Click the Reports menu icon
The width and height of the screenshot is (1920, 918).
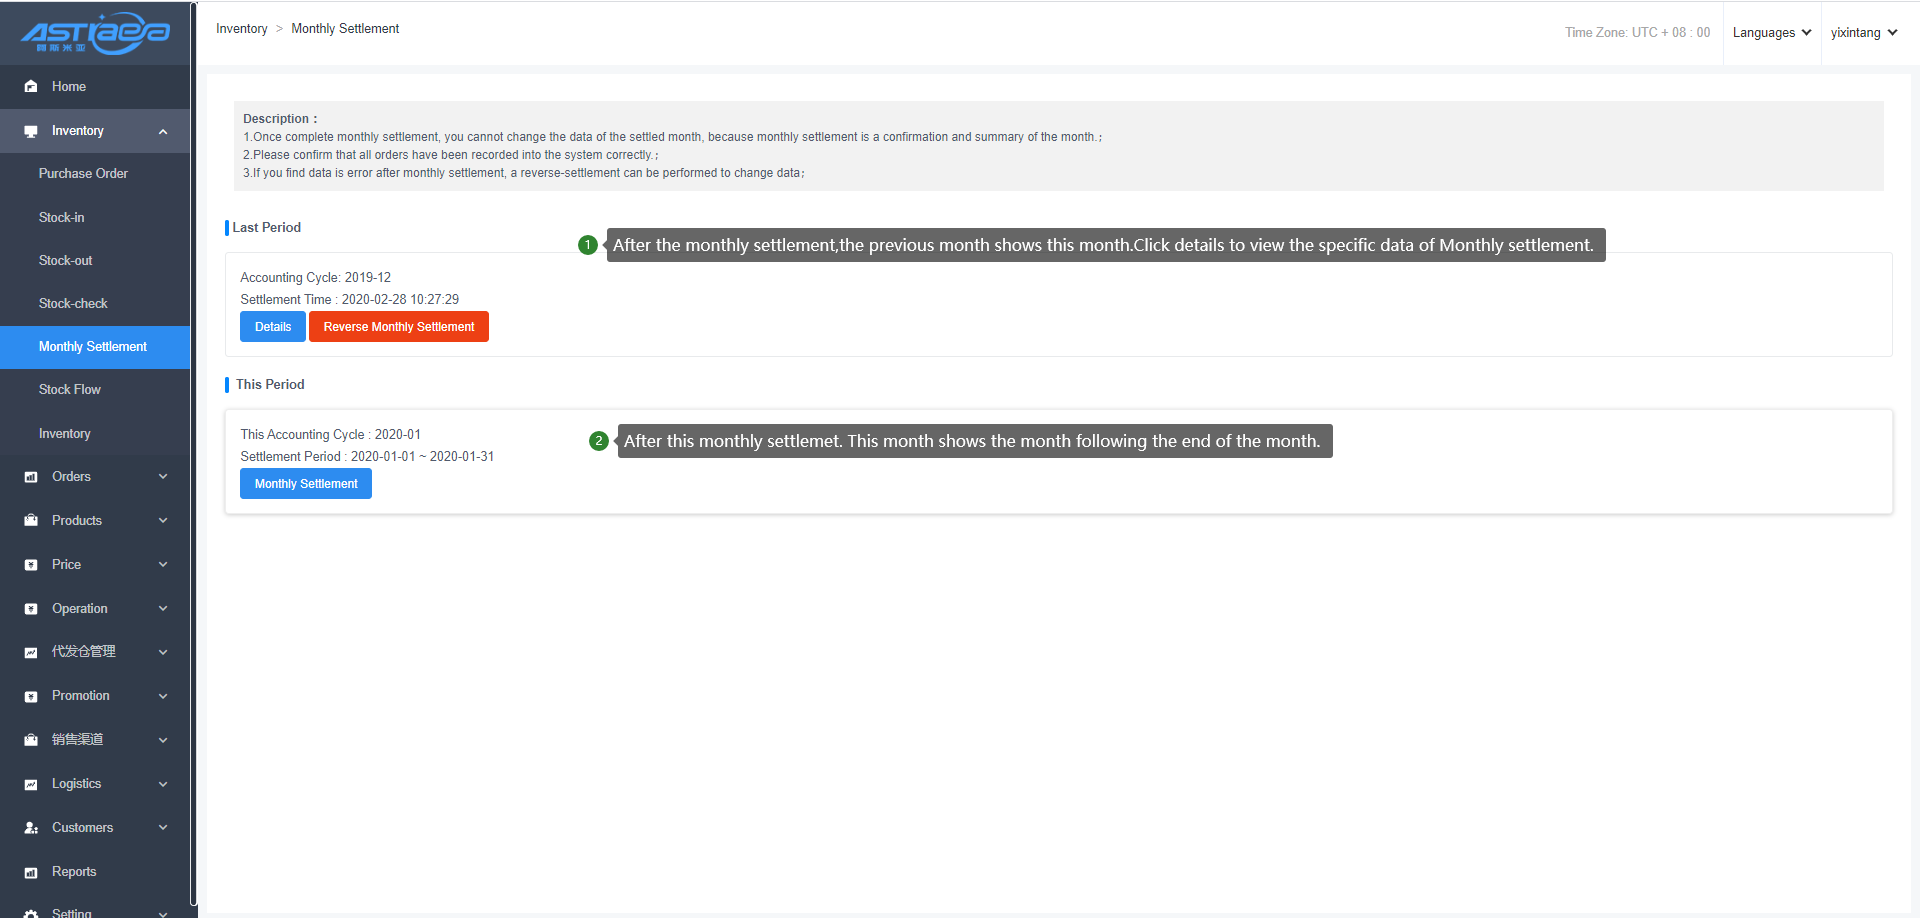31,872
